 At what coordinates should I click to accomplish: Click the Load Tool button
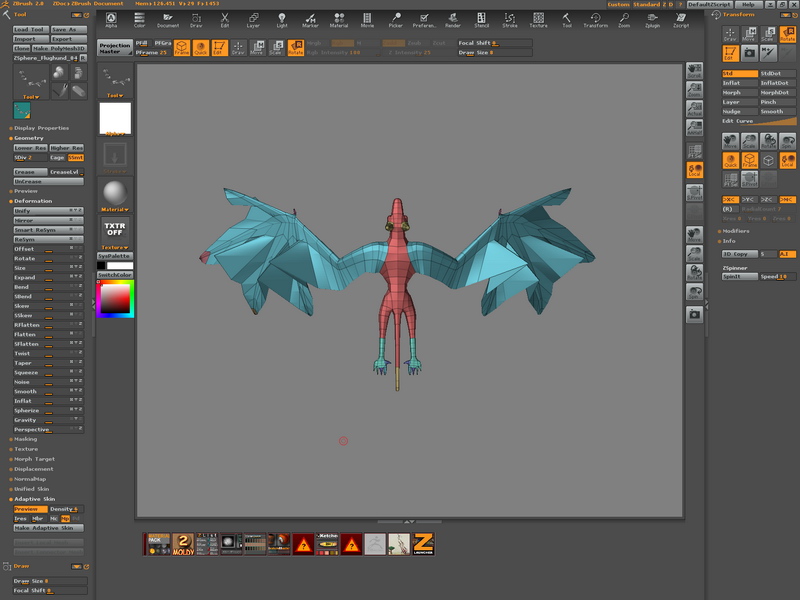(x=31, y=30)
